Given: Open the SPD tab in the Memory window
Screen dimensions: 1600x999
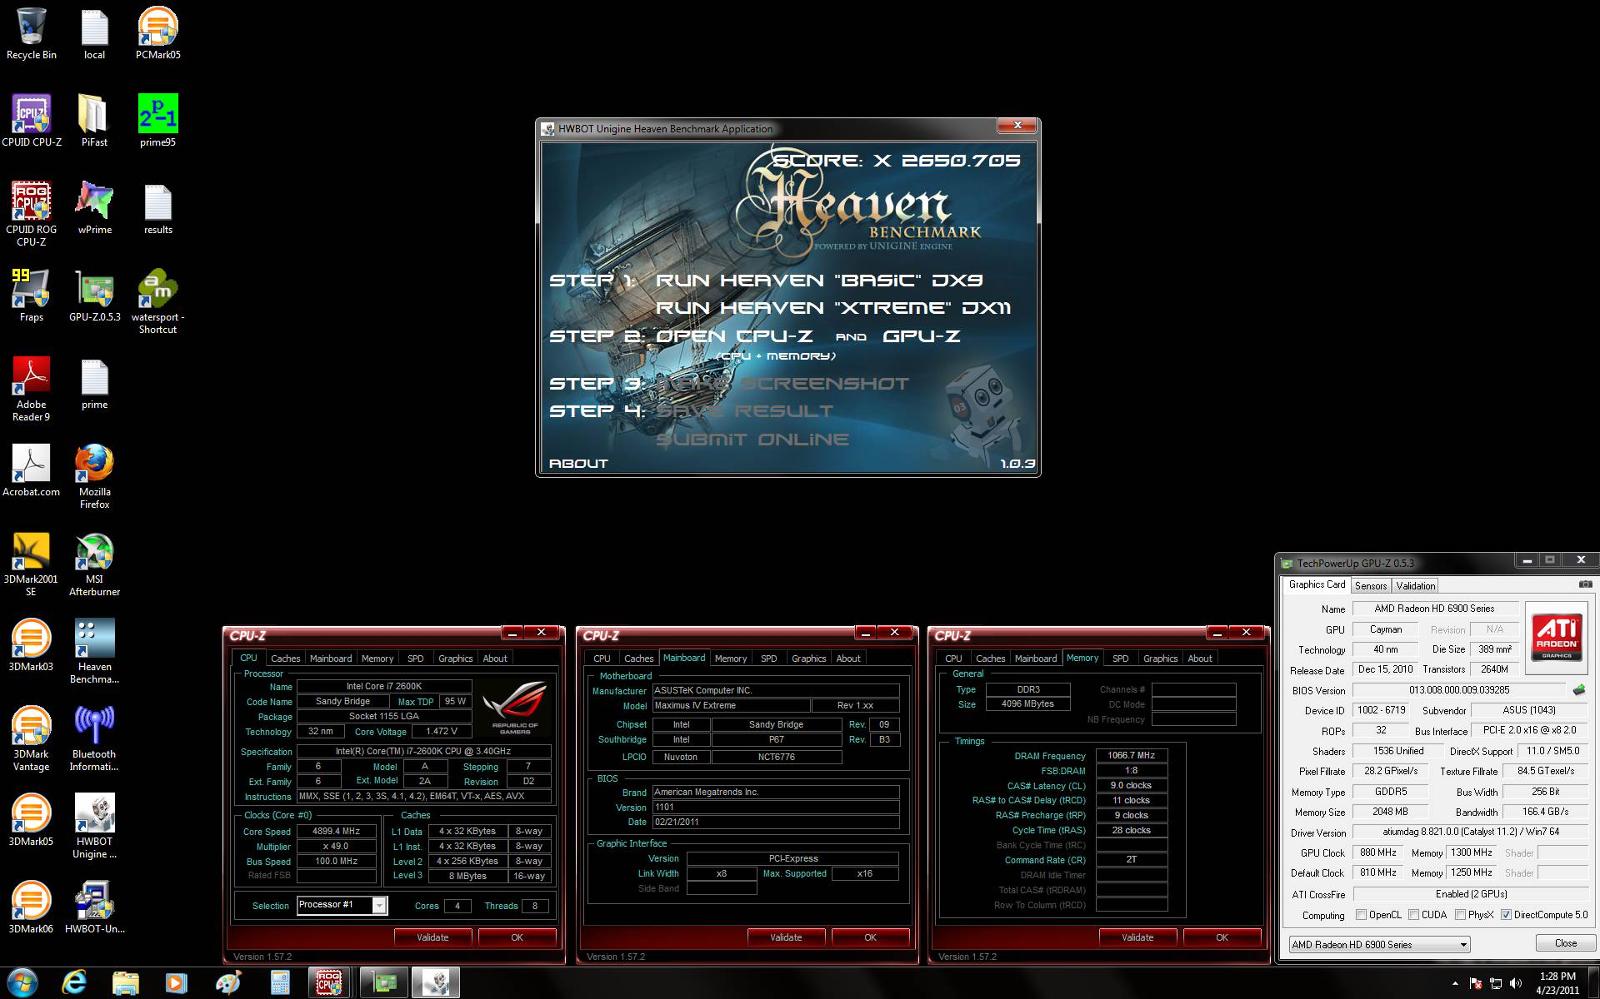Looking at the screenshot, I should coord(1120,658).
